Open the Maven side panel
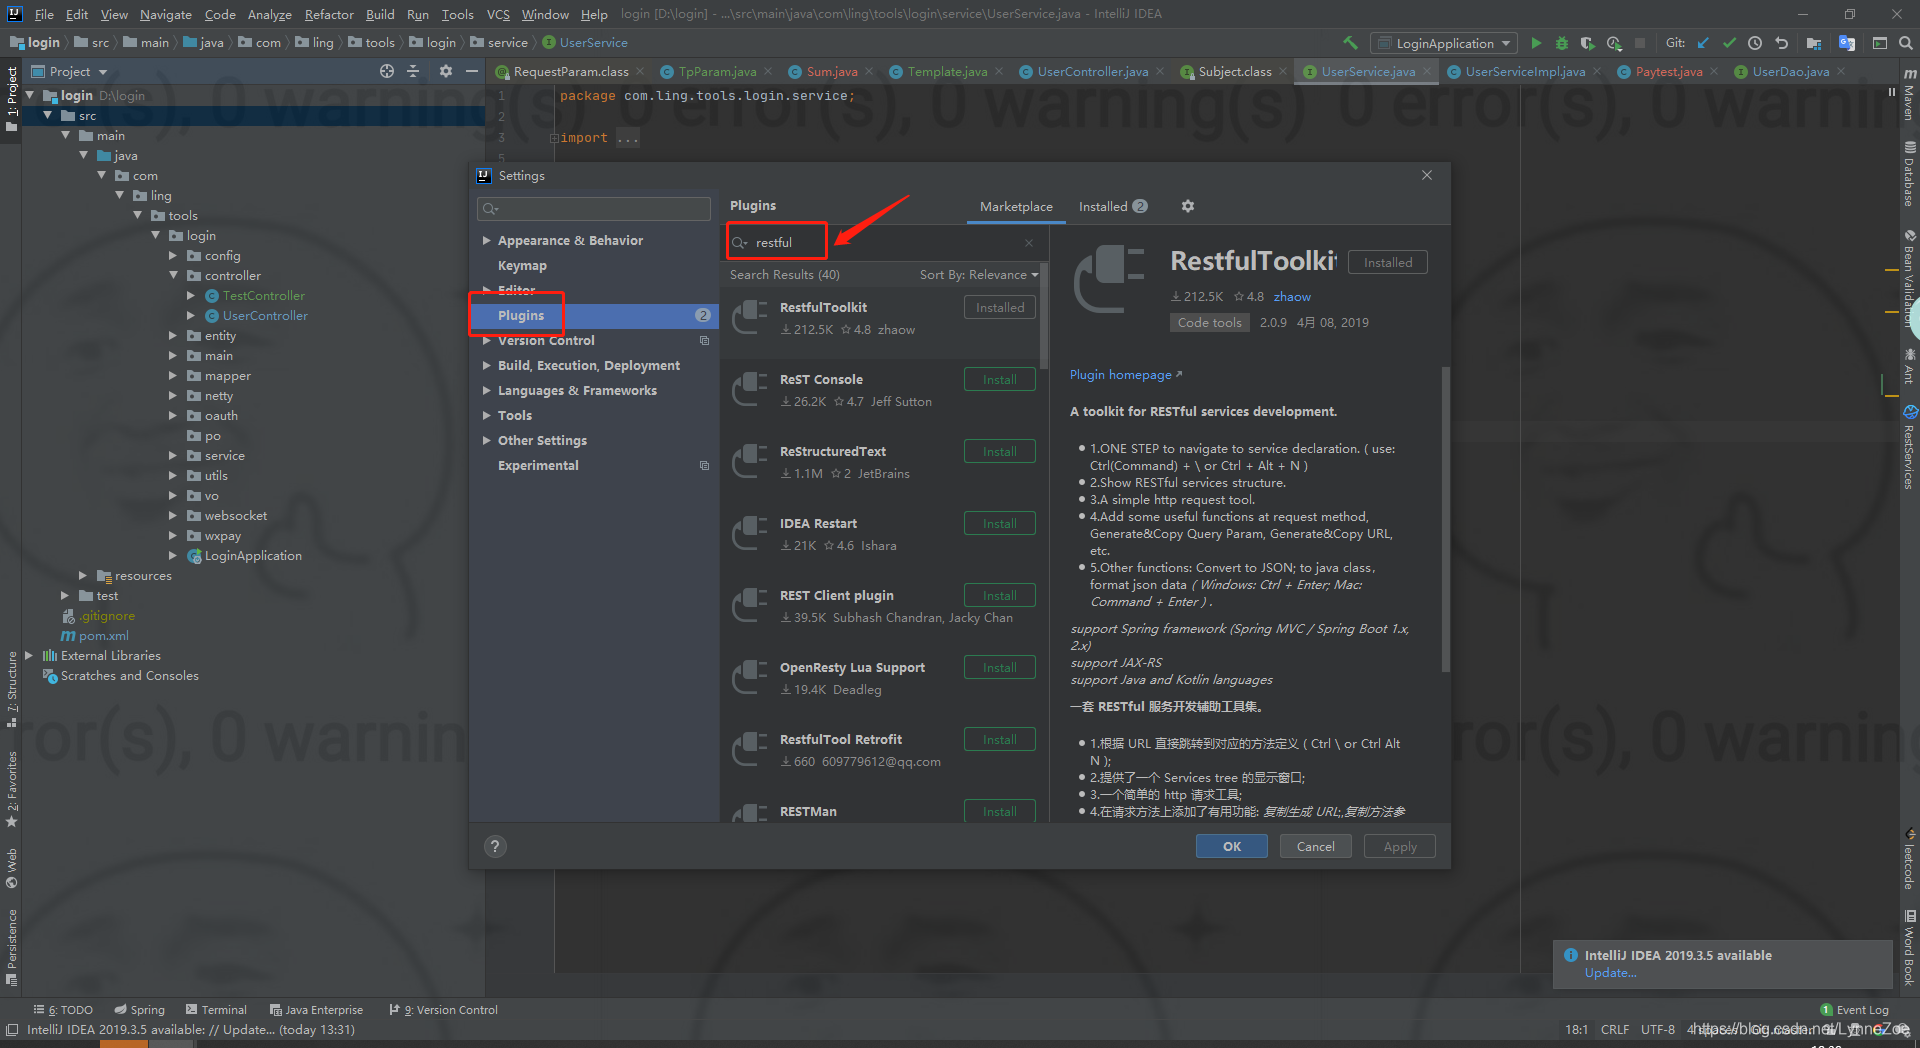The image size is (1920, 1048). pyautogui.click(x=1909, y=105)
